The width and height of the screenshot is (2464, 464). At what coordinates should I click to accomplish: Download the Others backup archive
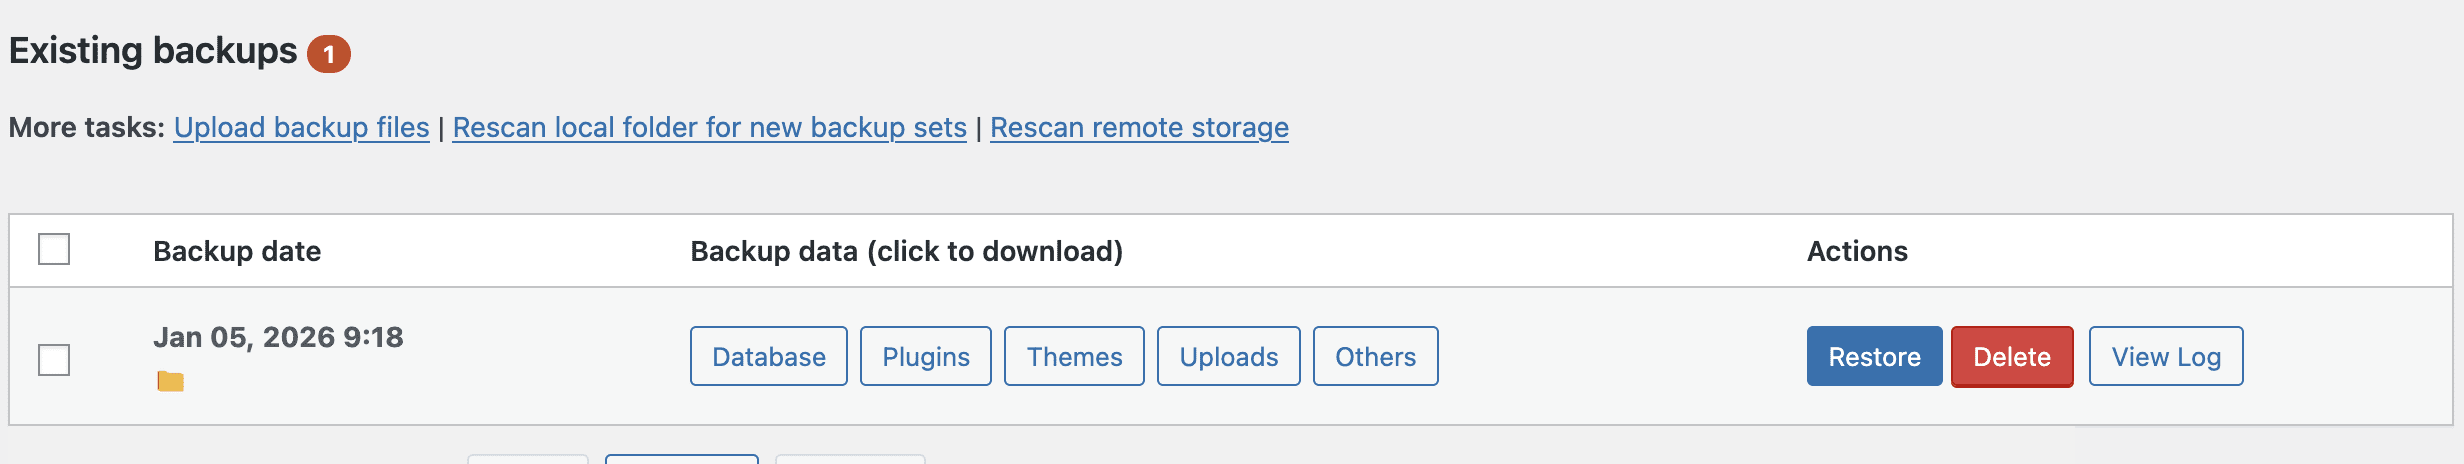coord(1375,356)
